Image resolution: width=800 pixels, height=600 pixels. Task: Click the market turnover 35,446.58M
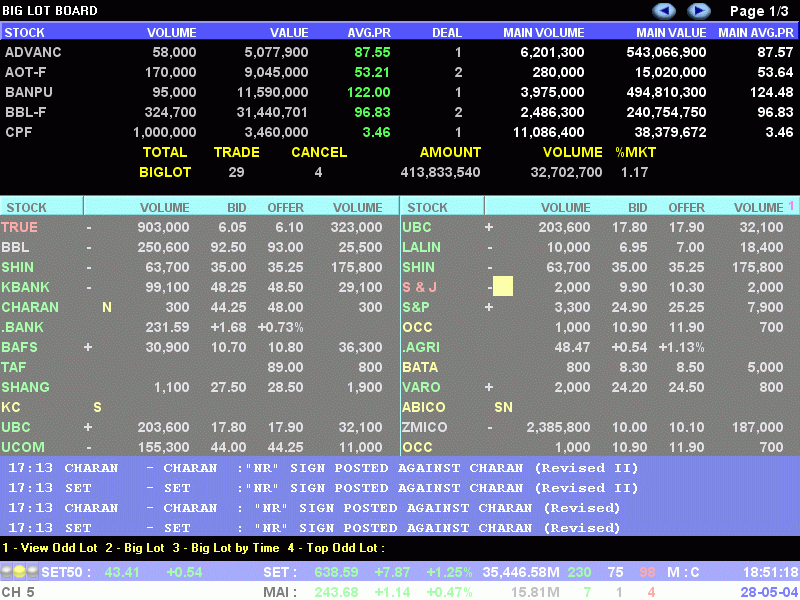[x=521, y=572]
